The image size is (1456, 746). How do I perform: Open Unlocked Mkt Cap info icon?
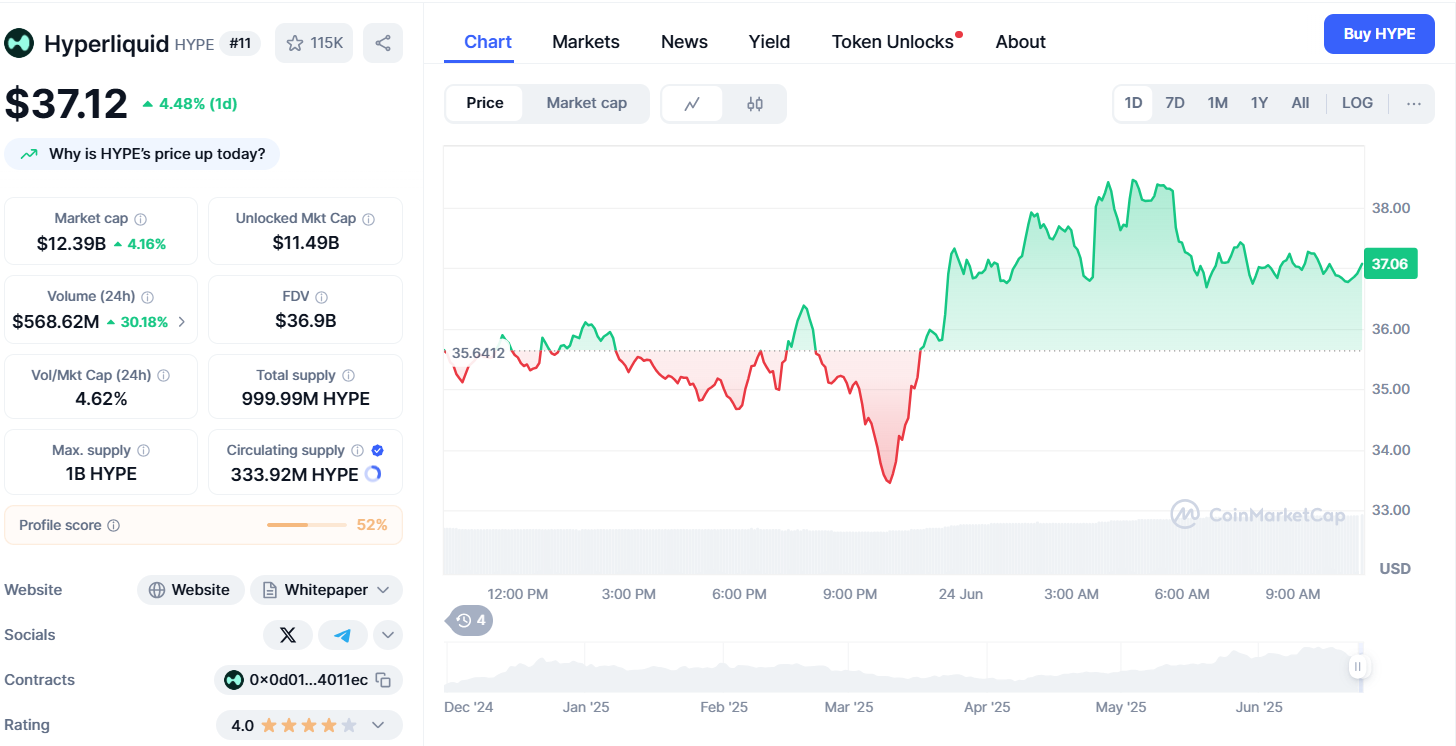[369, 219]
